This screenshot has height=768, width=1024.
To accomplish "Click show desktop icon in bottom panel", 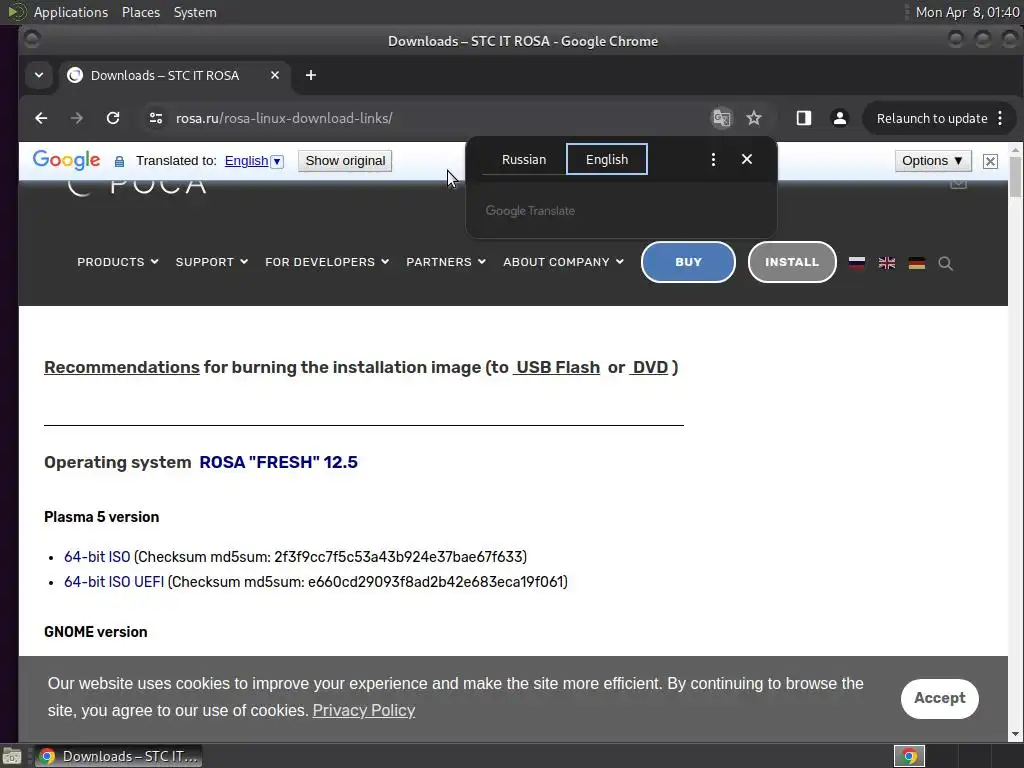I will click(x=11, y=756).
